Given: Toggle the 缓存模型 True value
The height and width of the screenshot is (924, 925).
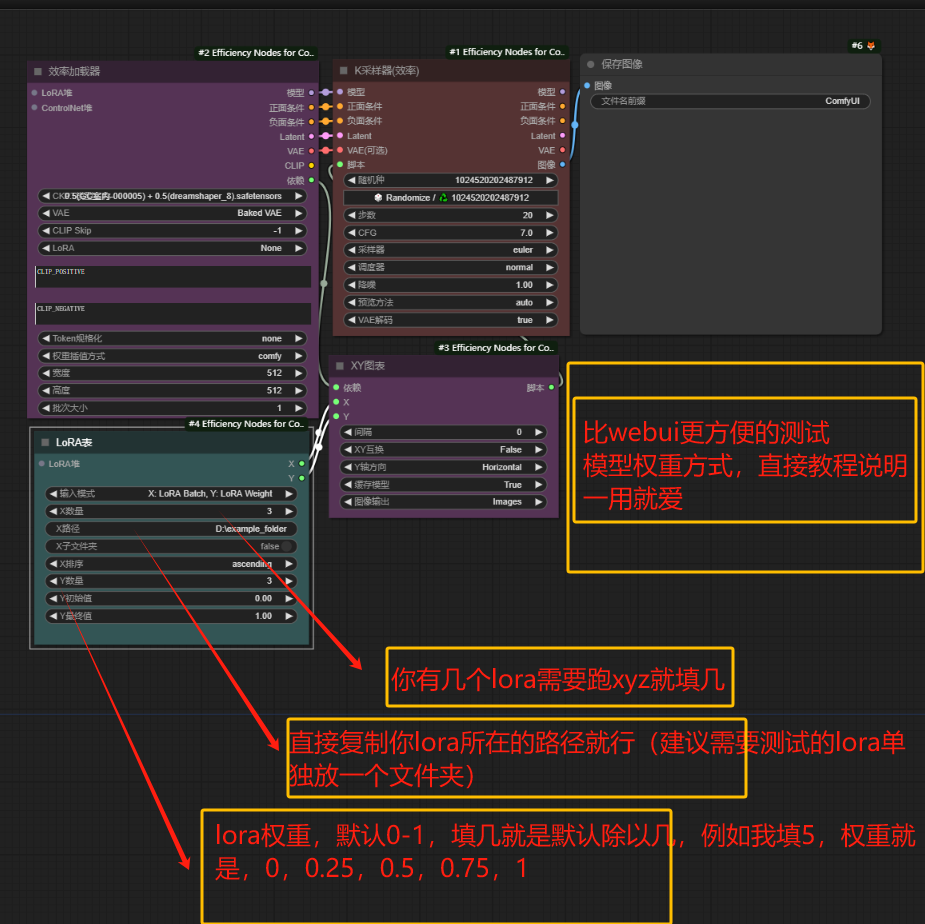Looking at the screenshot, I should pyautogui.click(x=443, y=484).
